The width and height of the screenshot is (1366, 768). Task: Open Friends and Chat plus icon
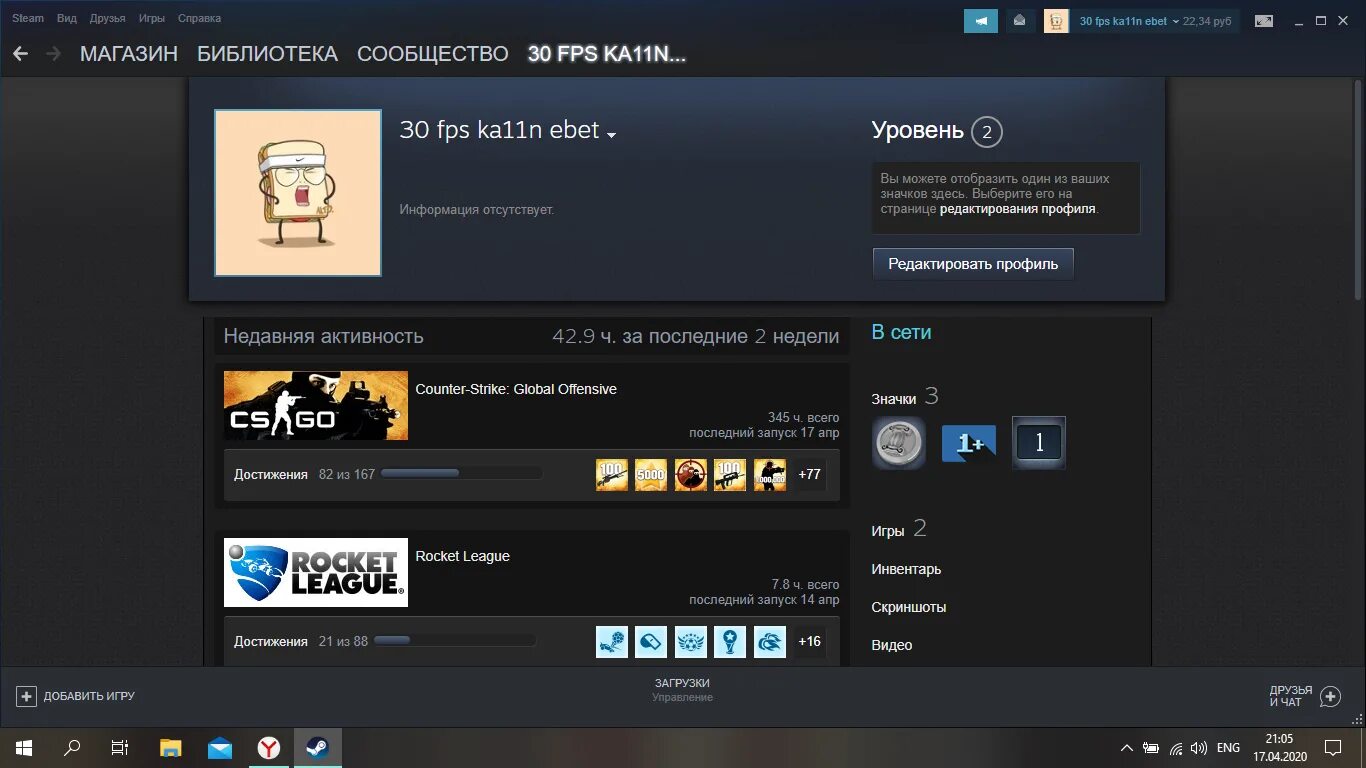tap(1330, 696)
